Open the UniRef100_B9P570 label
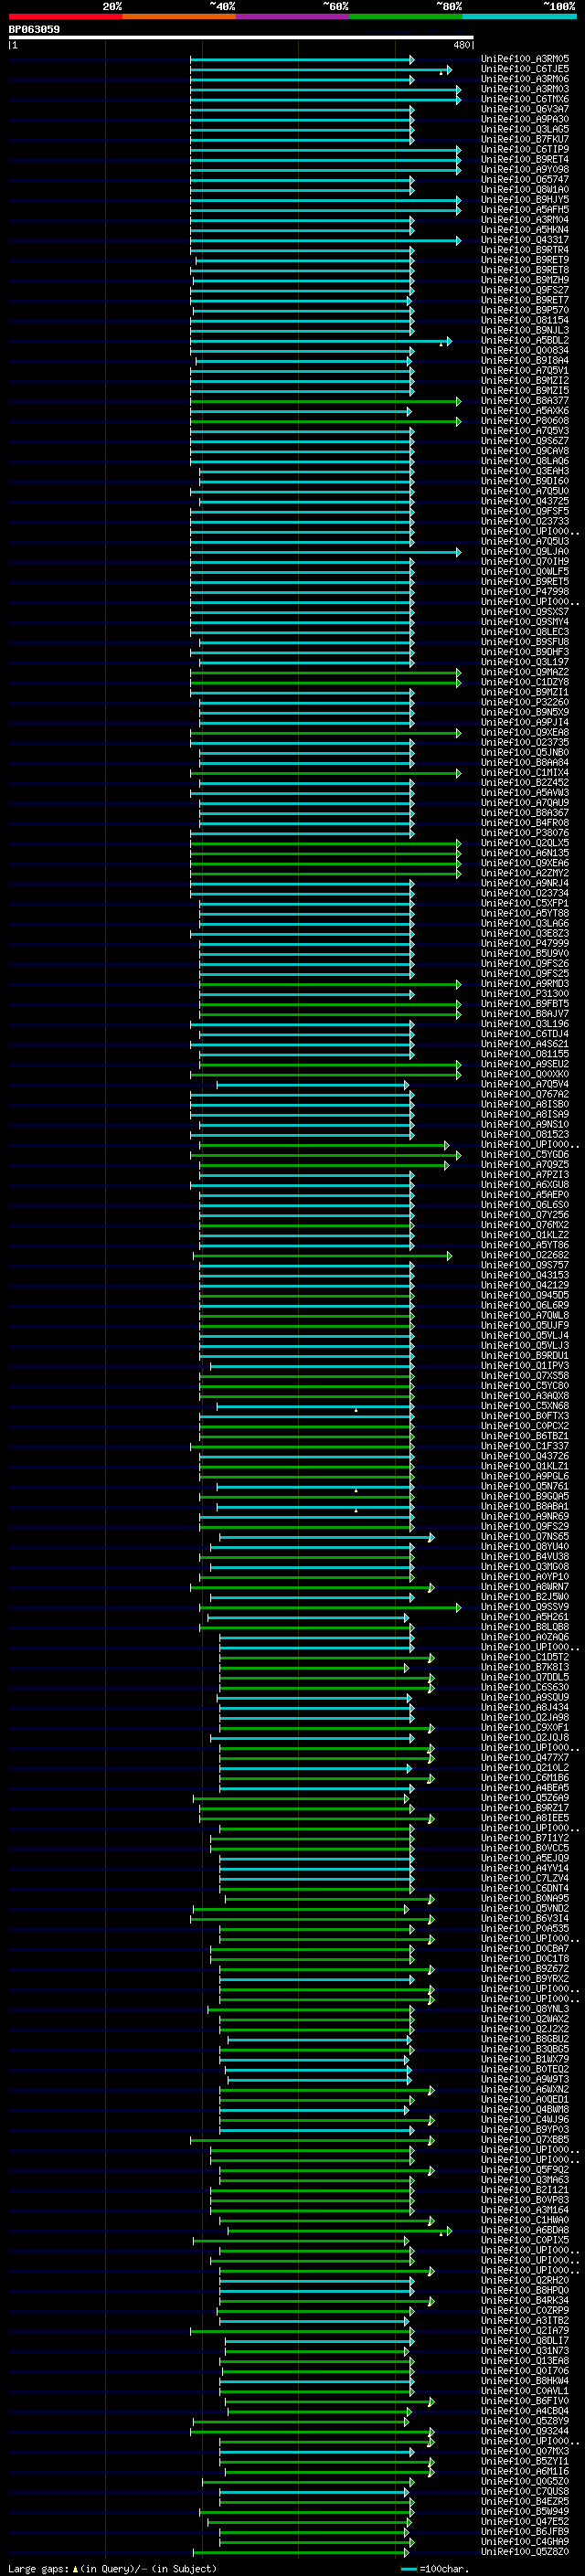Screen dimensions: 585x2576 [x=525, y=310]
